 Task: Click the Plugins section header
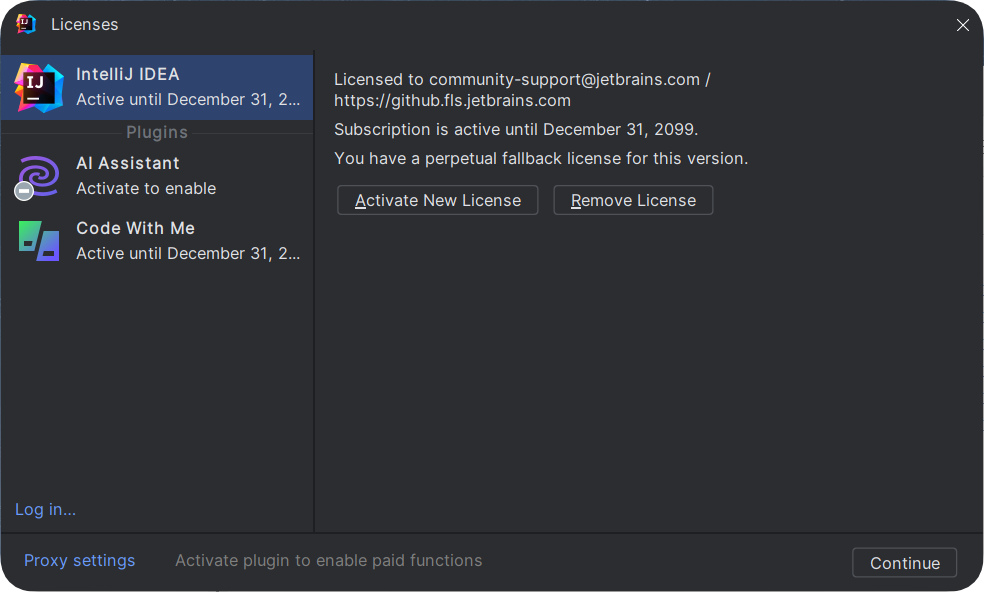pyautogui.click(x=157, y=132)
